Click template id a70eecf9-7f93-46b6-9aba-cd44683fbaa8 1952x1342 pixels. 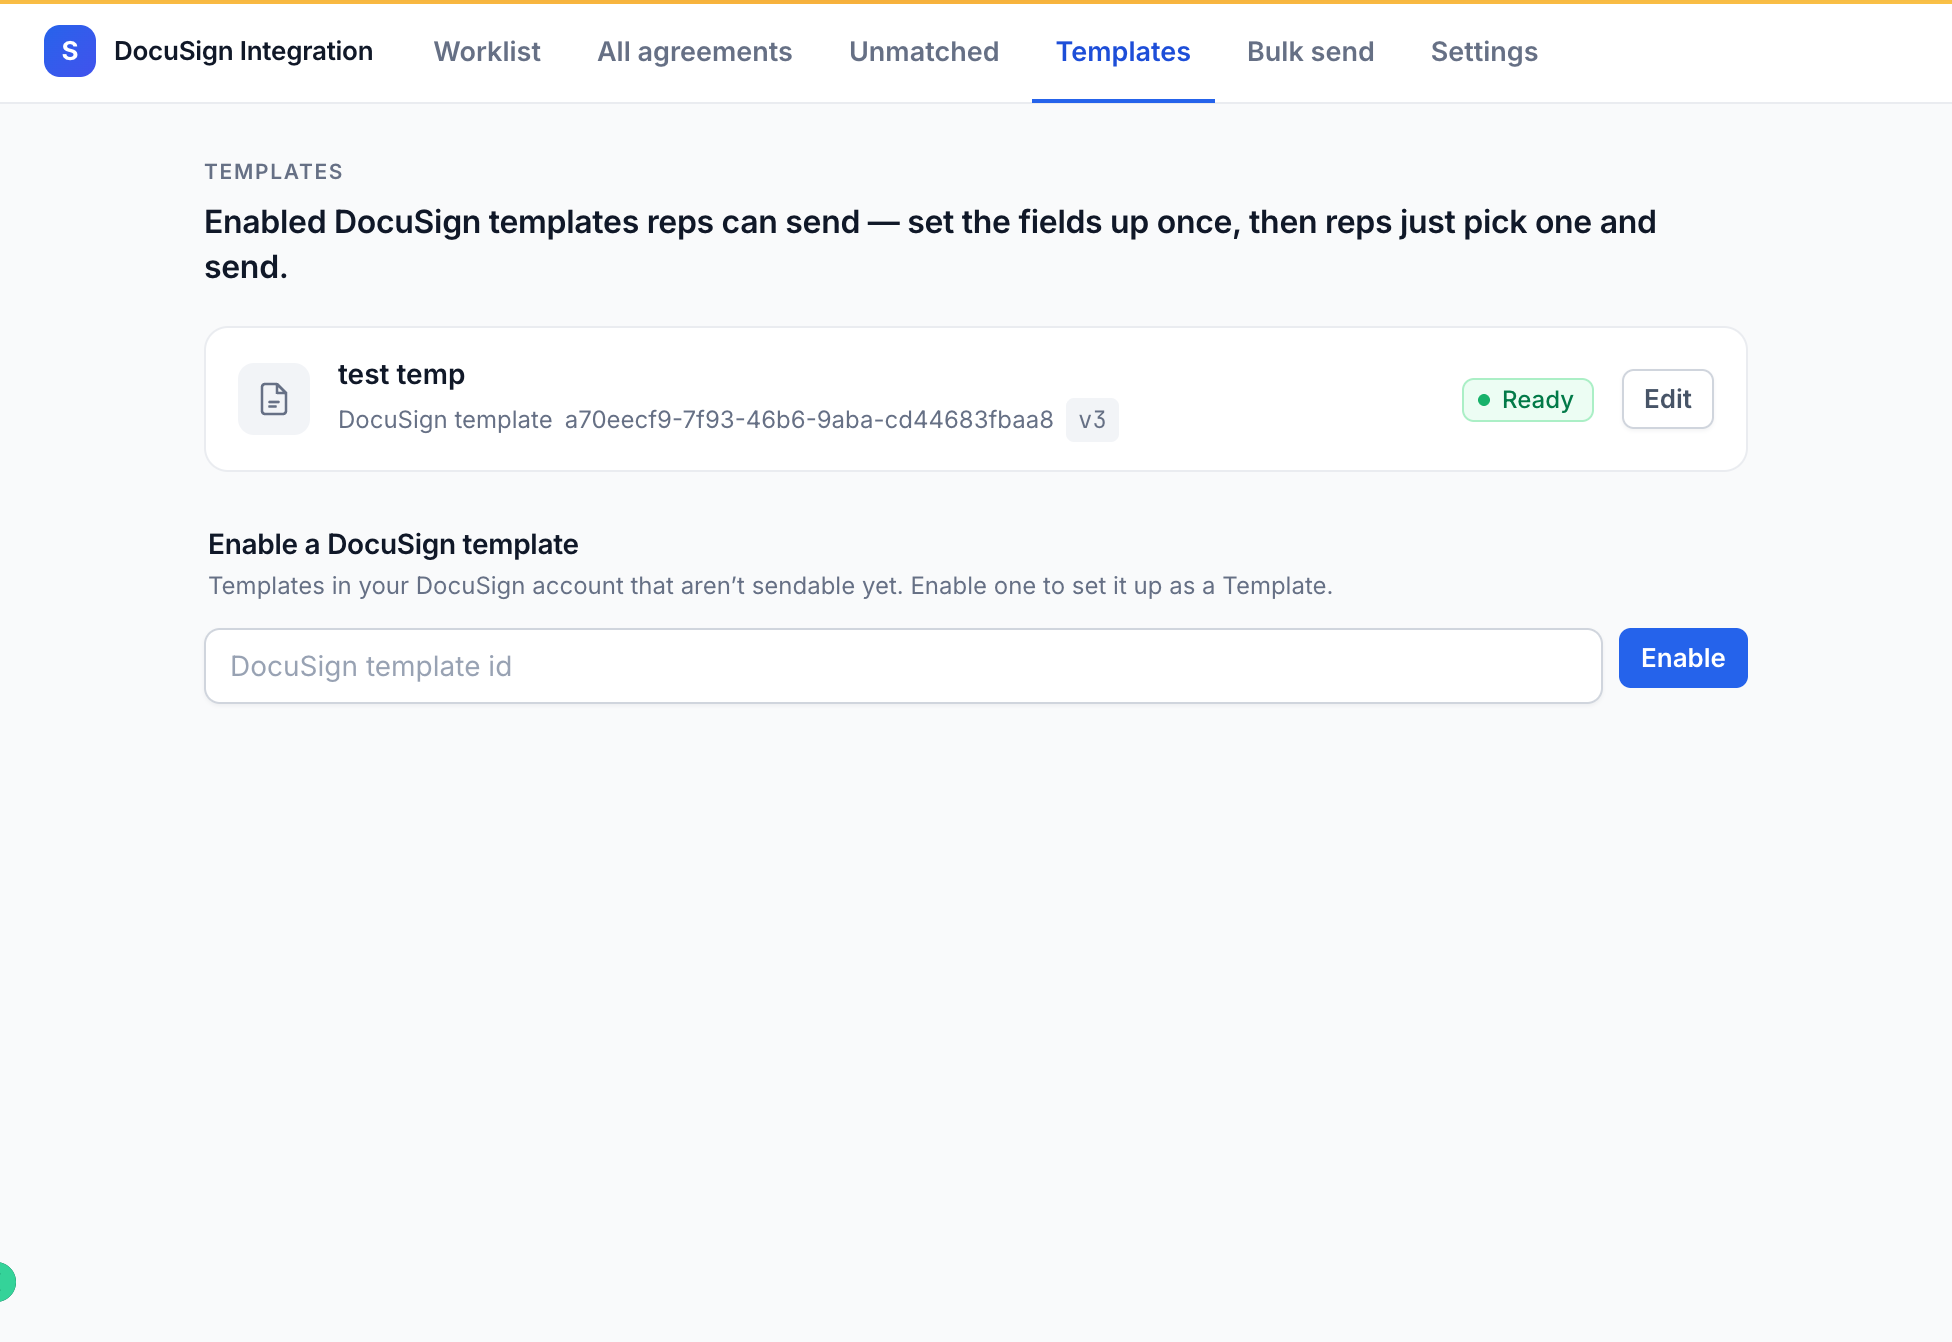(809, 420)
